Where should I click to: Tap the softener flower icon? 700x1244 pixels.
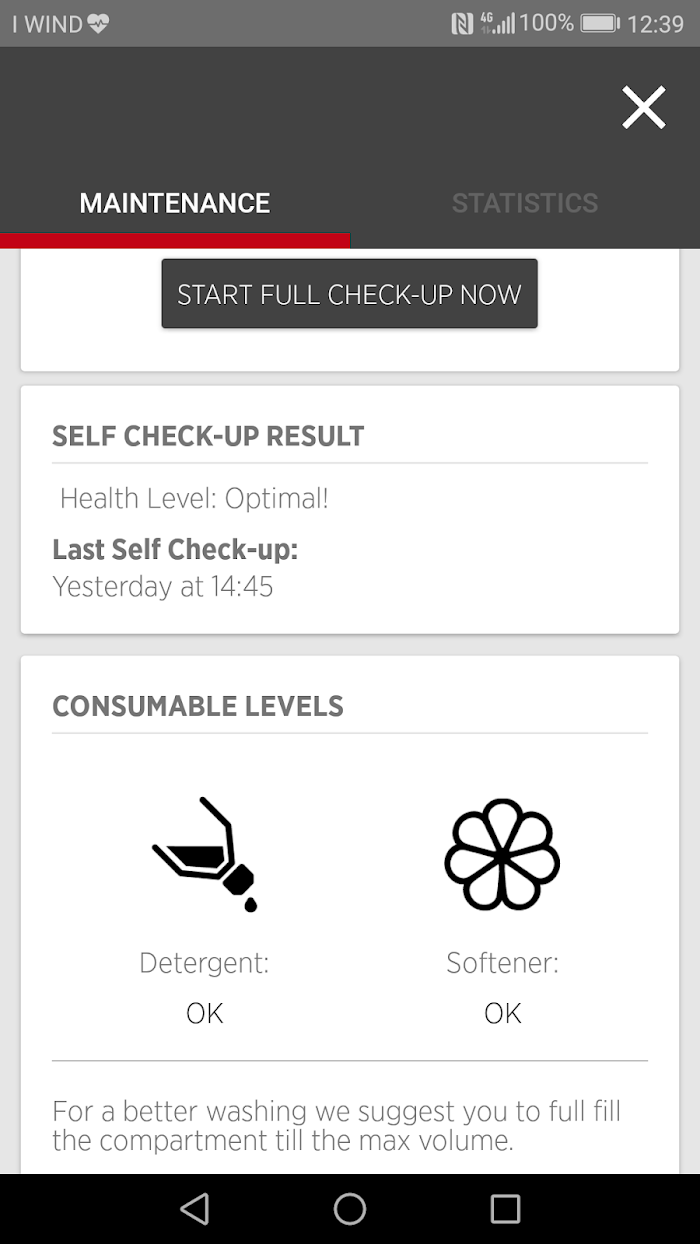pyautogui.click(x=502, y=855)
